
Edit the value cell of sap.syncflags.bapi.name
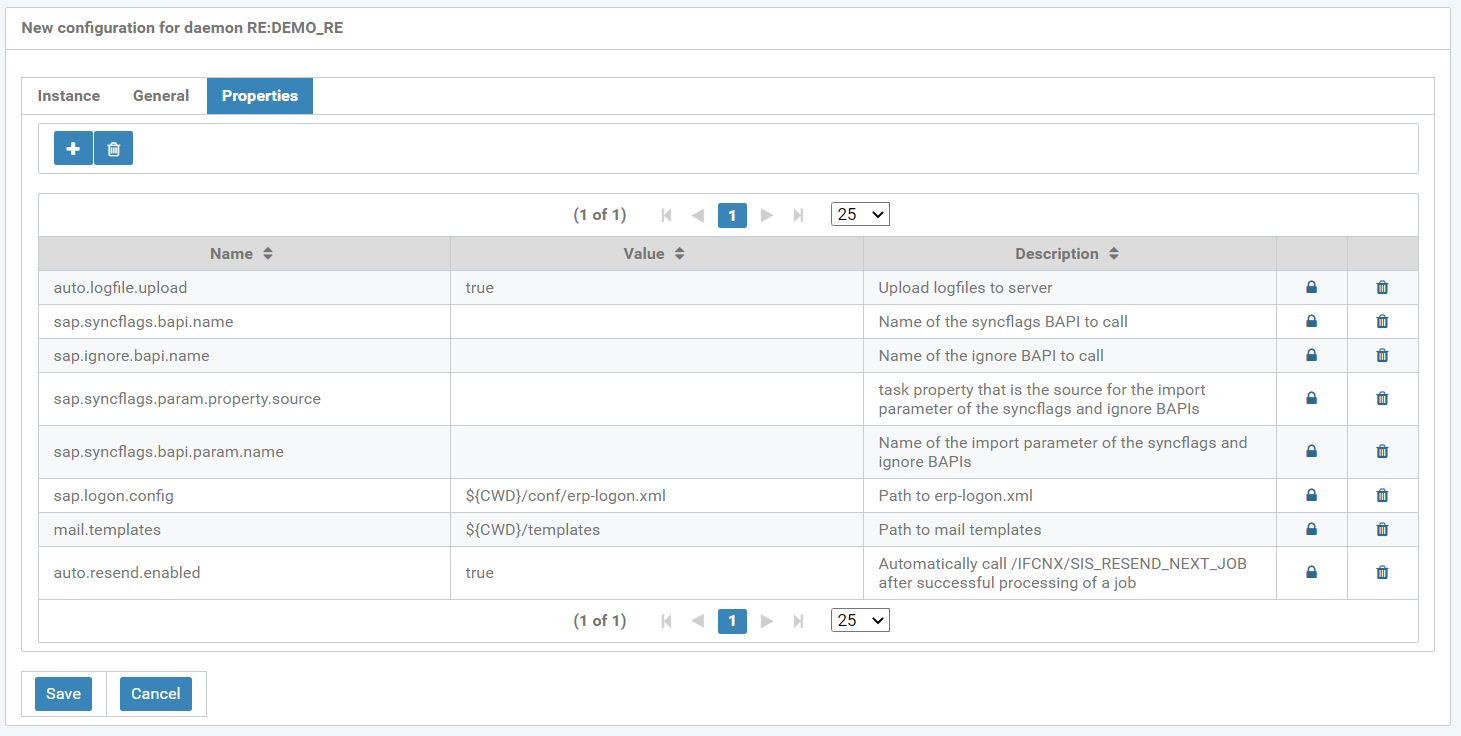tap(656, 322)
